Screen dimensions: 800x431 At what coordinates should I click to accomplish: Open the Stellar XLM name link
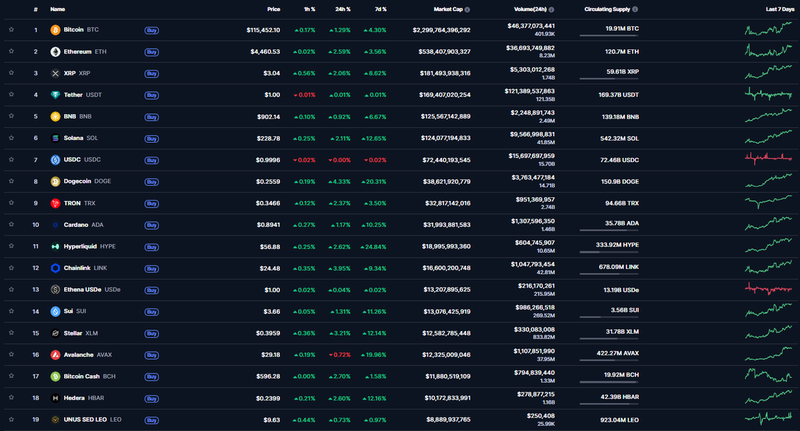(x=81, y=333)
